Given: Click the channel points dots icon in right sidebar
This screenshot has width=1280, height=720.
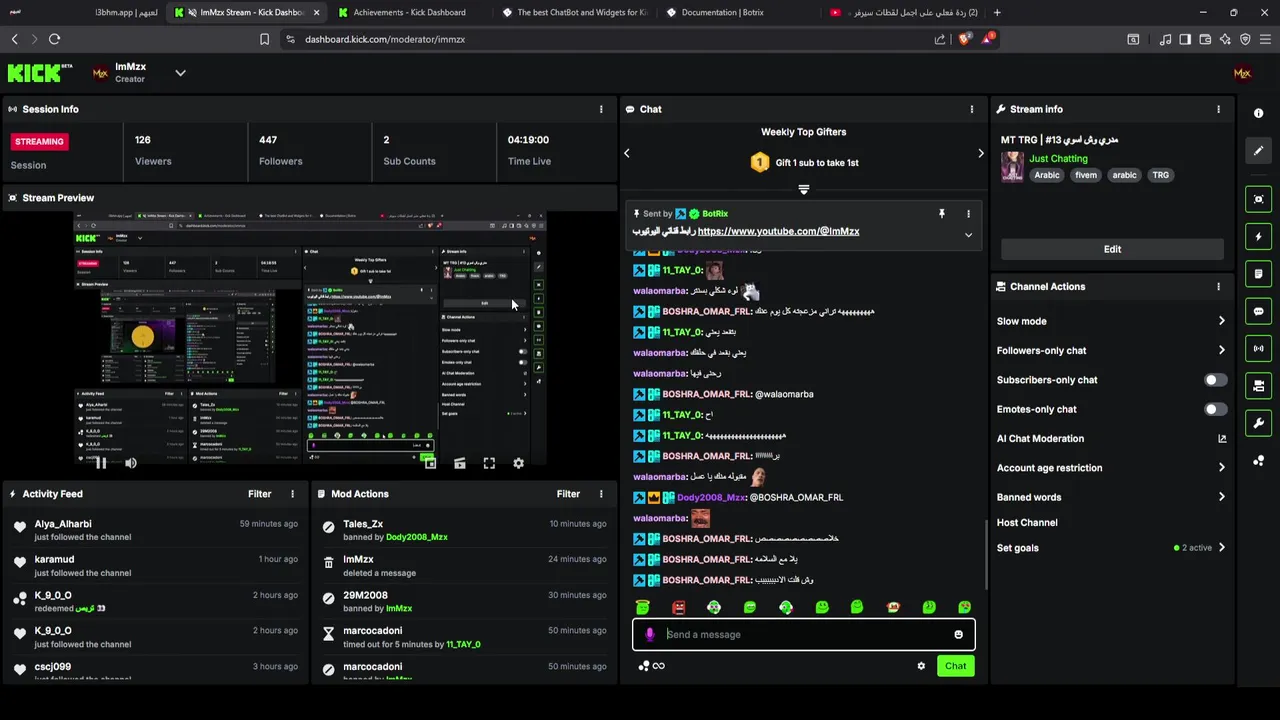Looking at the screenshot, I should coord(1259,461).
